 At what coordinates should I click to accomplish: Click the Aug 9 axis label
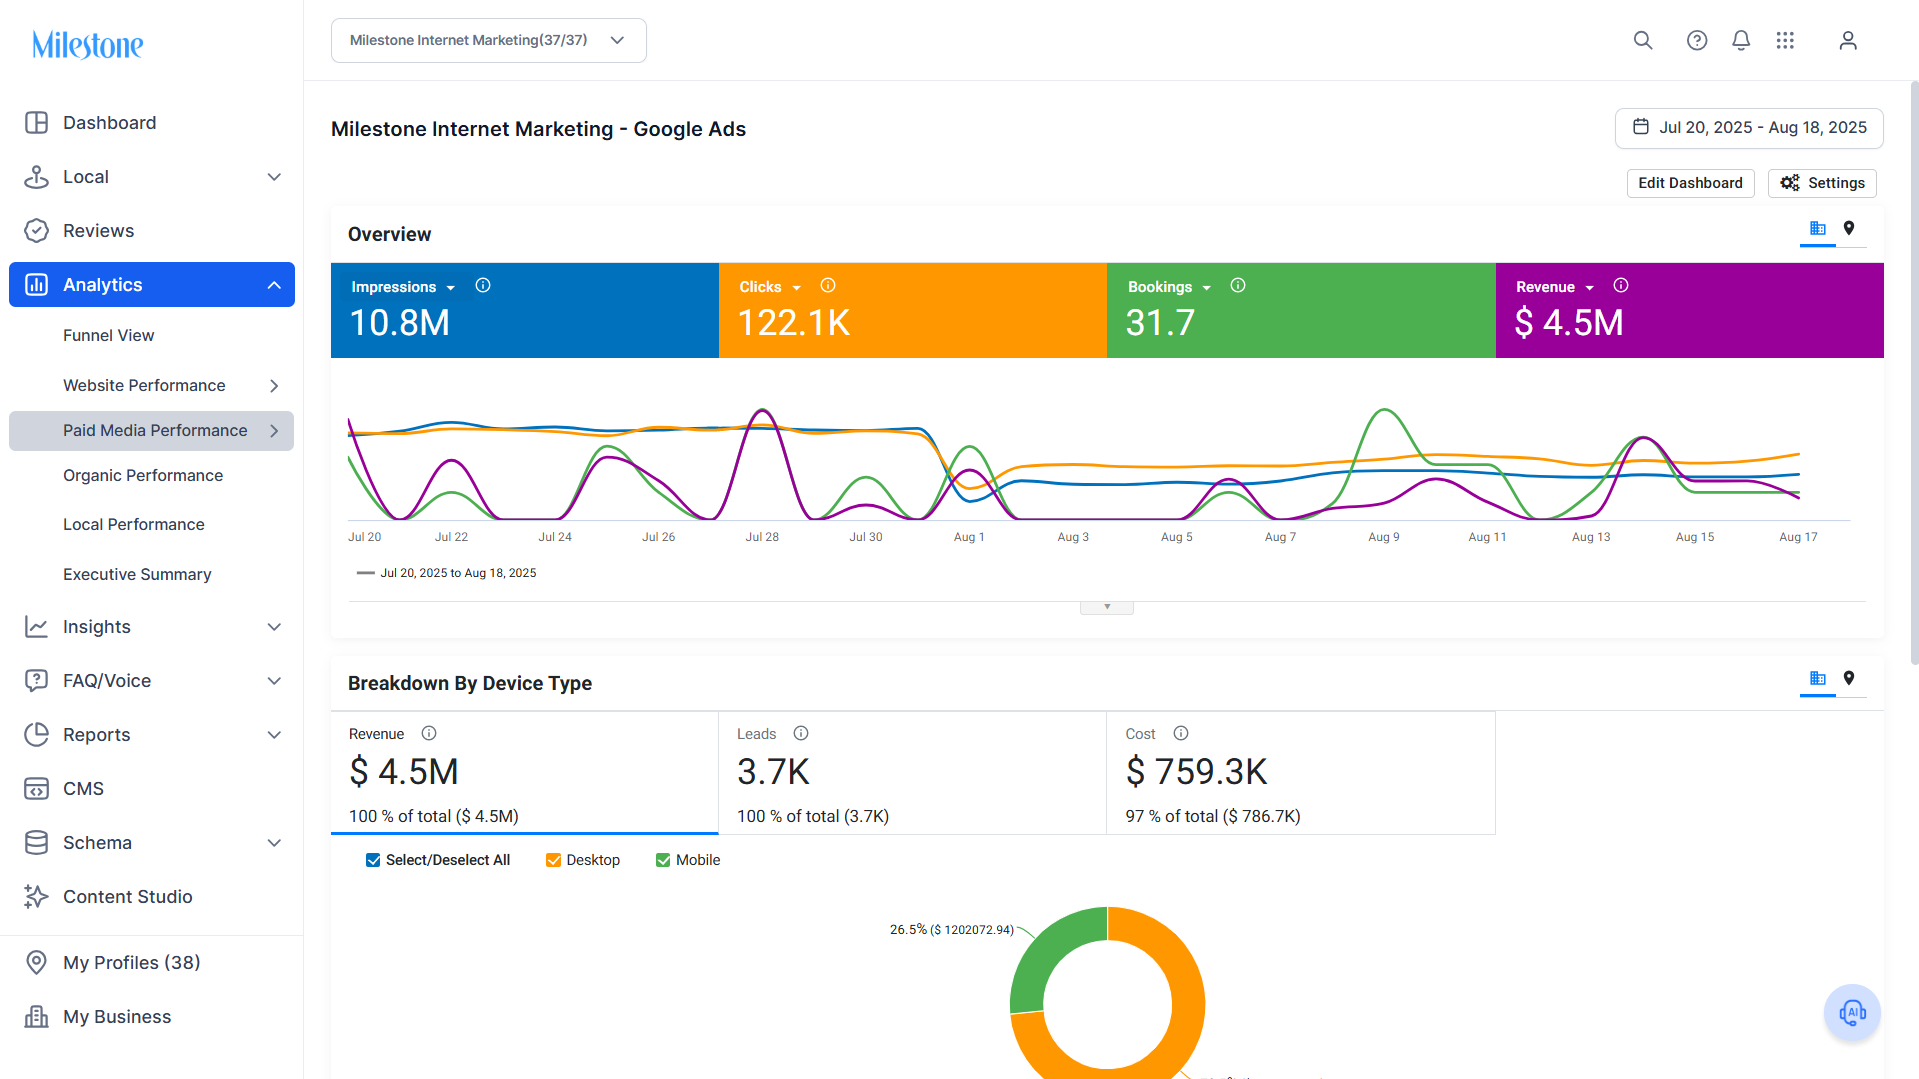click(1384, 538)
